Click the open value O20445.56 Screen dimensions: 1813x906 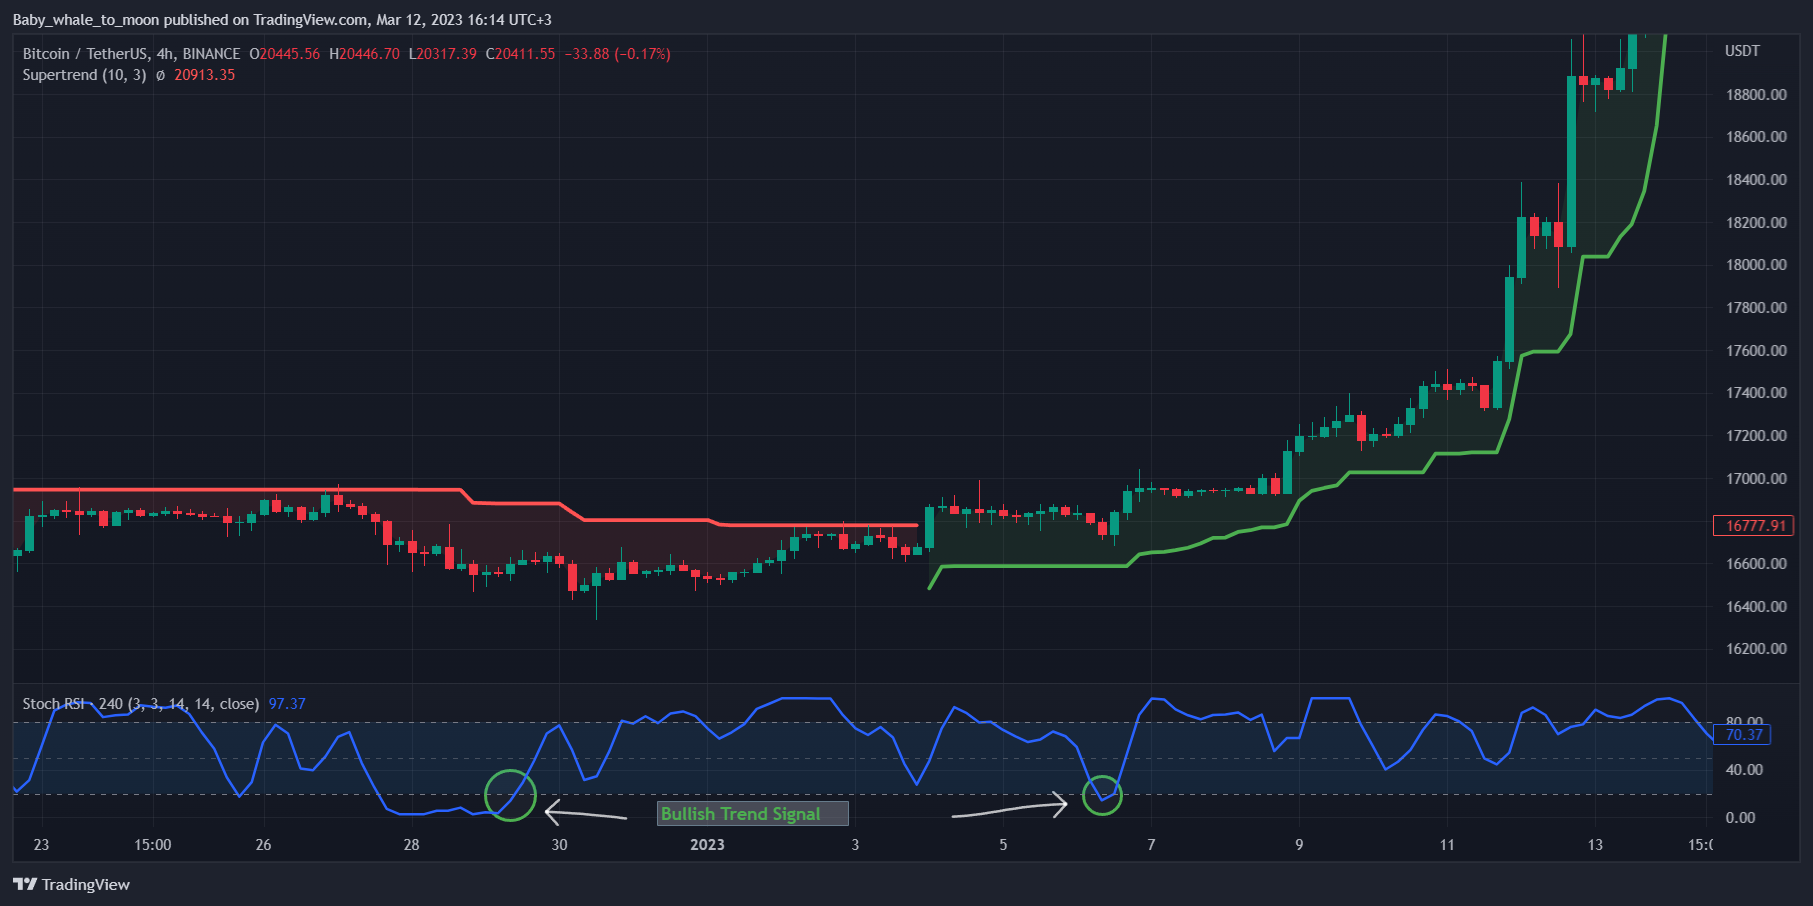pyautogui.click(x=285, y=54)
